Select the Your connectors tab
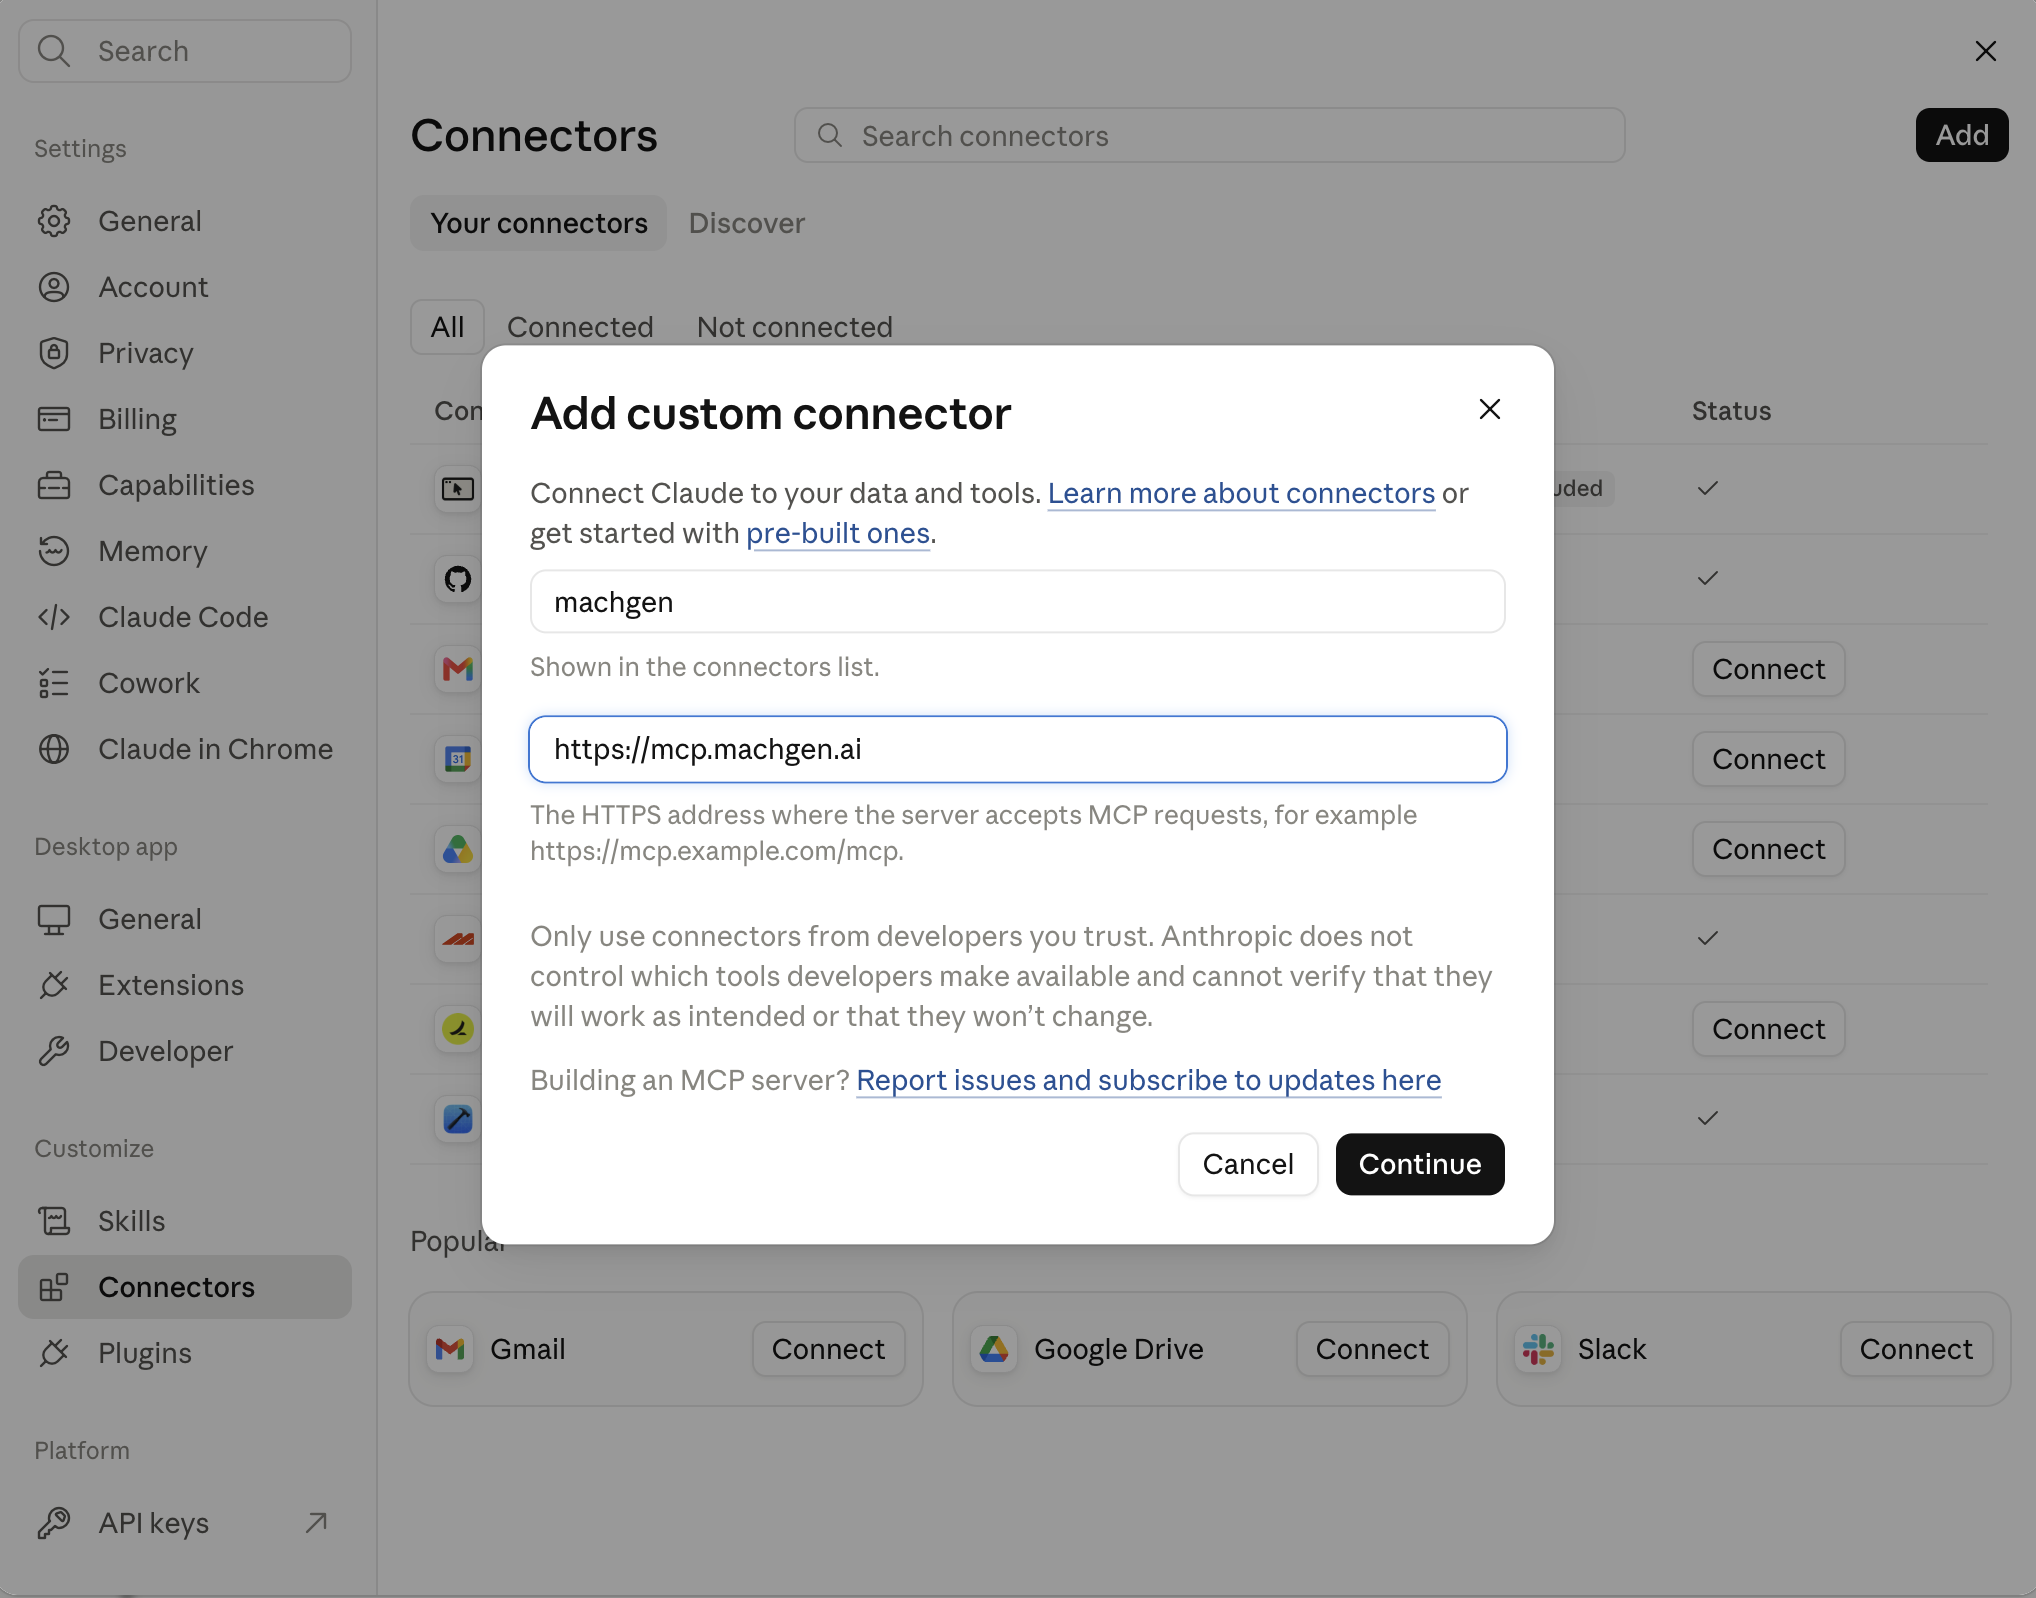Image resolution: width=2036 pixels, height=1598 pixels. tap(538, 223)
